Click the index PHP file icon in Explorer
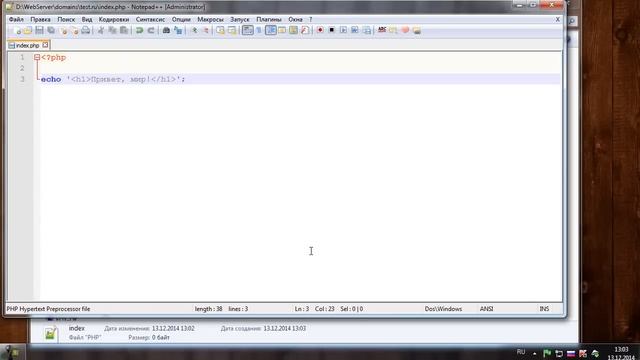The width and height of the screenshot is (640, 360). 50,333
